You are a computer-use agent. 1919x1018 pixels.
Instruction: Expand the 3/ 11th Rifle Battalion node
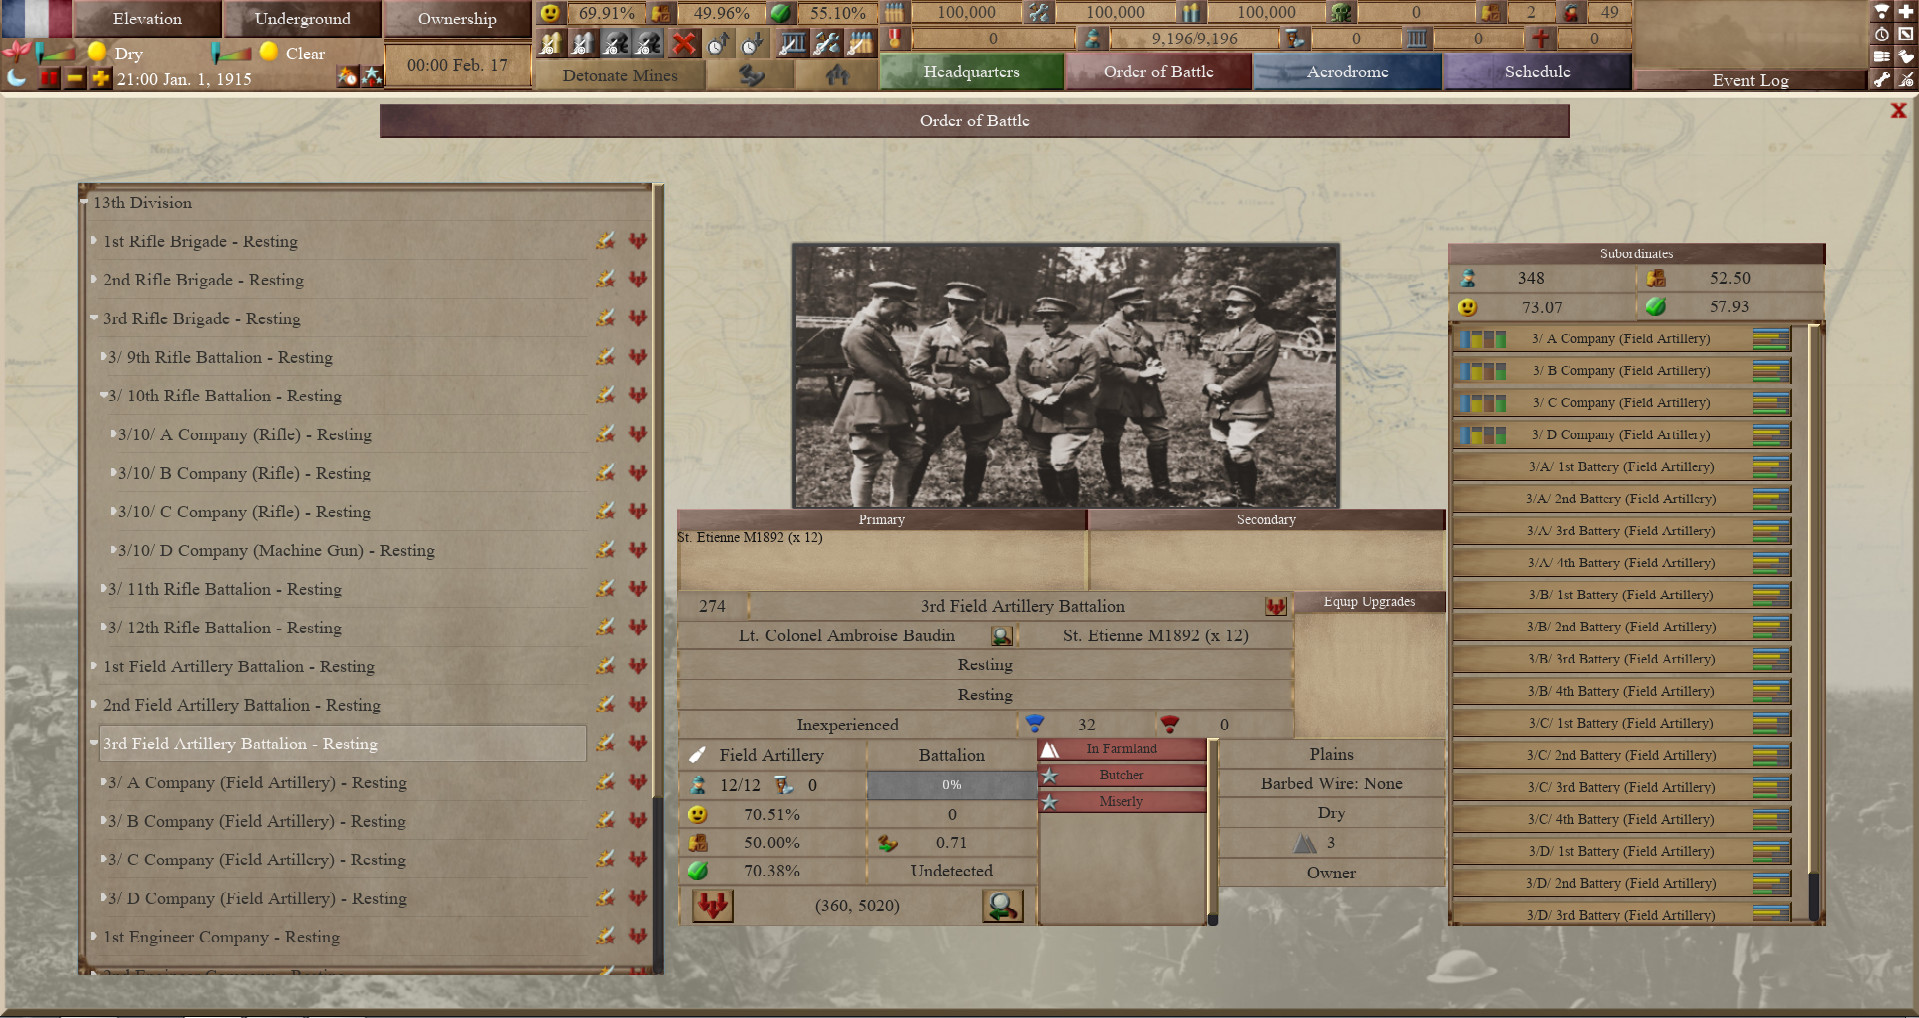click(x=103, y=589)
